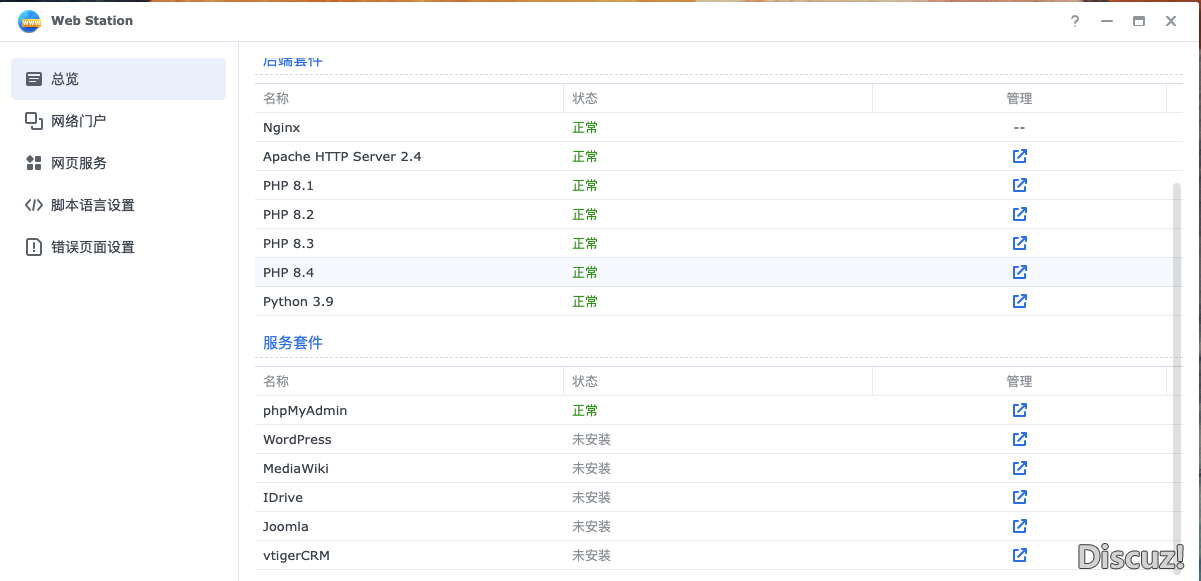Click the 服务套件 section heading
Screen dimensions: 1201x581
pos(293,342)
